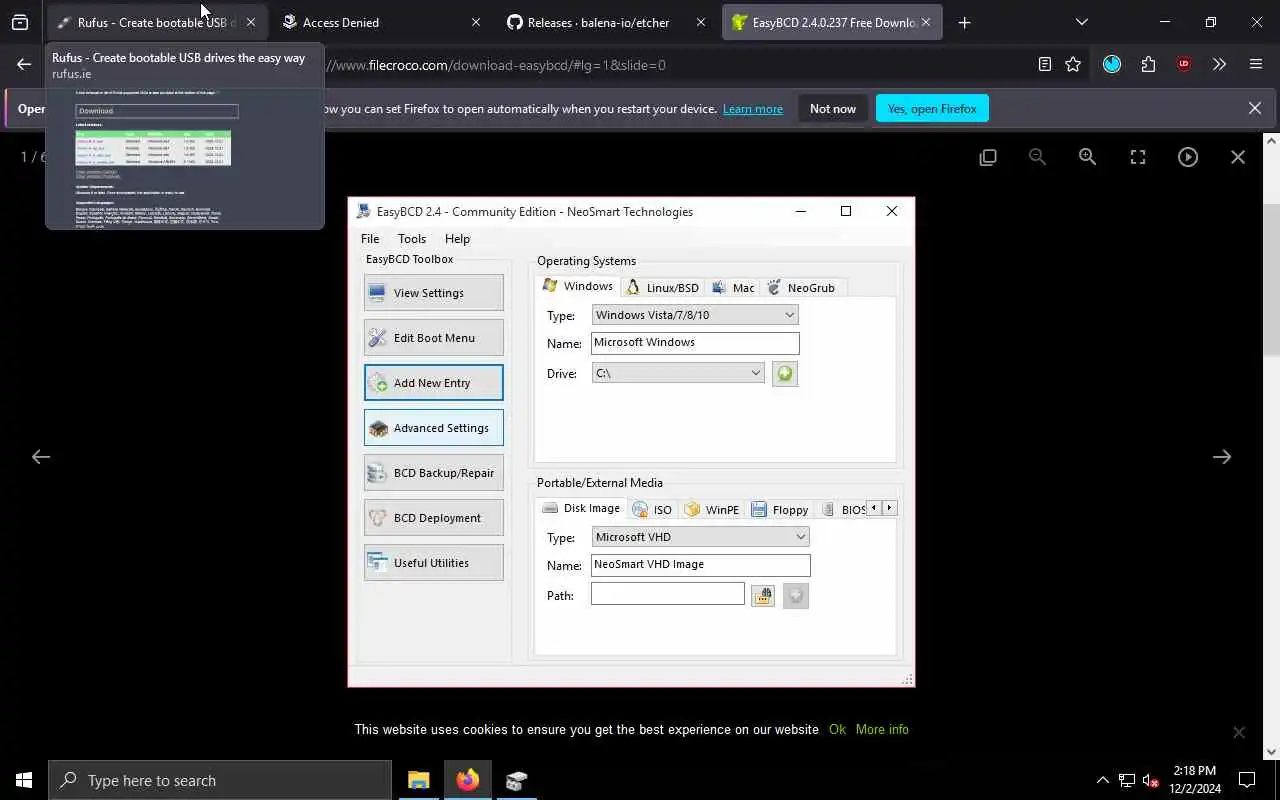1280x800 pixels.
Task: Go back one page in Firefox
Action: (24, 65)
